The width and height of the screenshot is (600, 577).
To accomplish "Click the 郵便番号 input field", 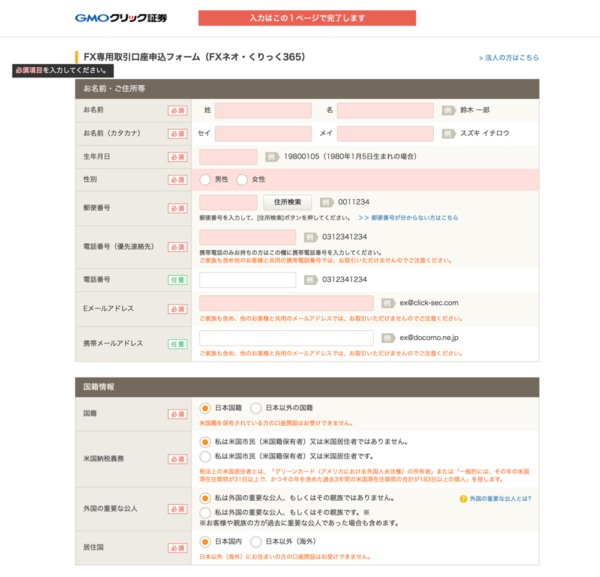I will click(x=228, y=202).
